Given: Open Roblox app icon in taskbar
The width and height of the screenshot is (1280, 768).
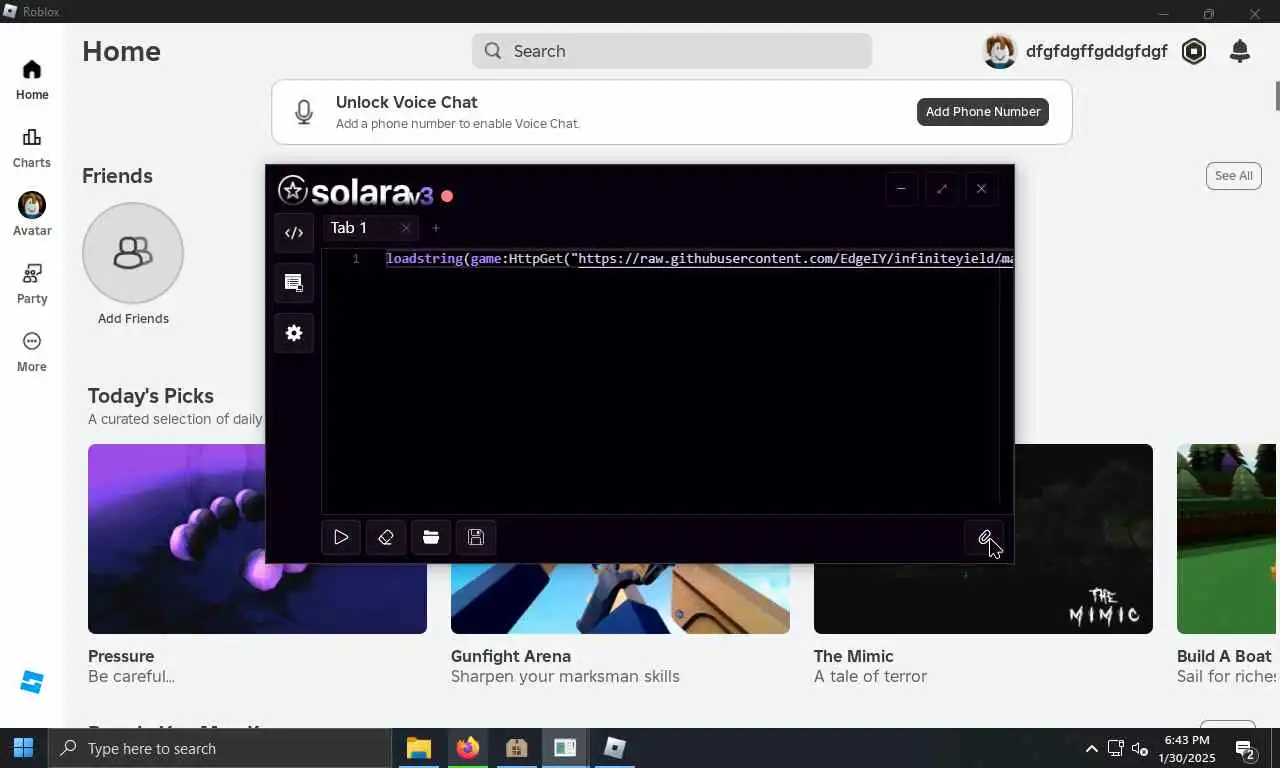Looking at the screenshot, I should click(x=615, y=748).
